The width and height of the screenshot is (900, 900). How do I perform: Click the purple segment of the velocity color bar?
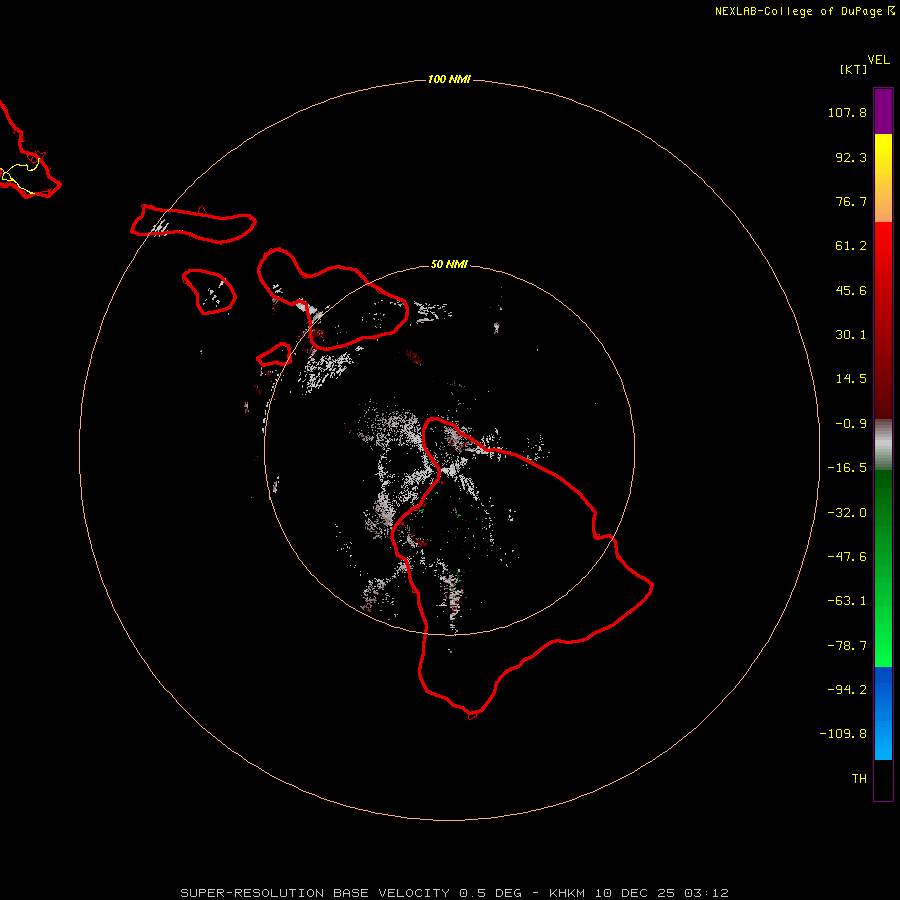coord(883,111)
